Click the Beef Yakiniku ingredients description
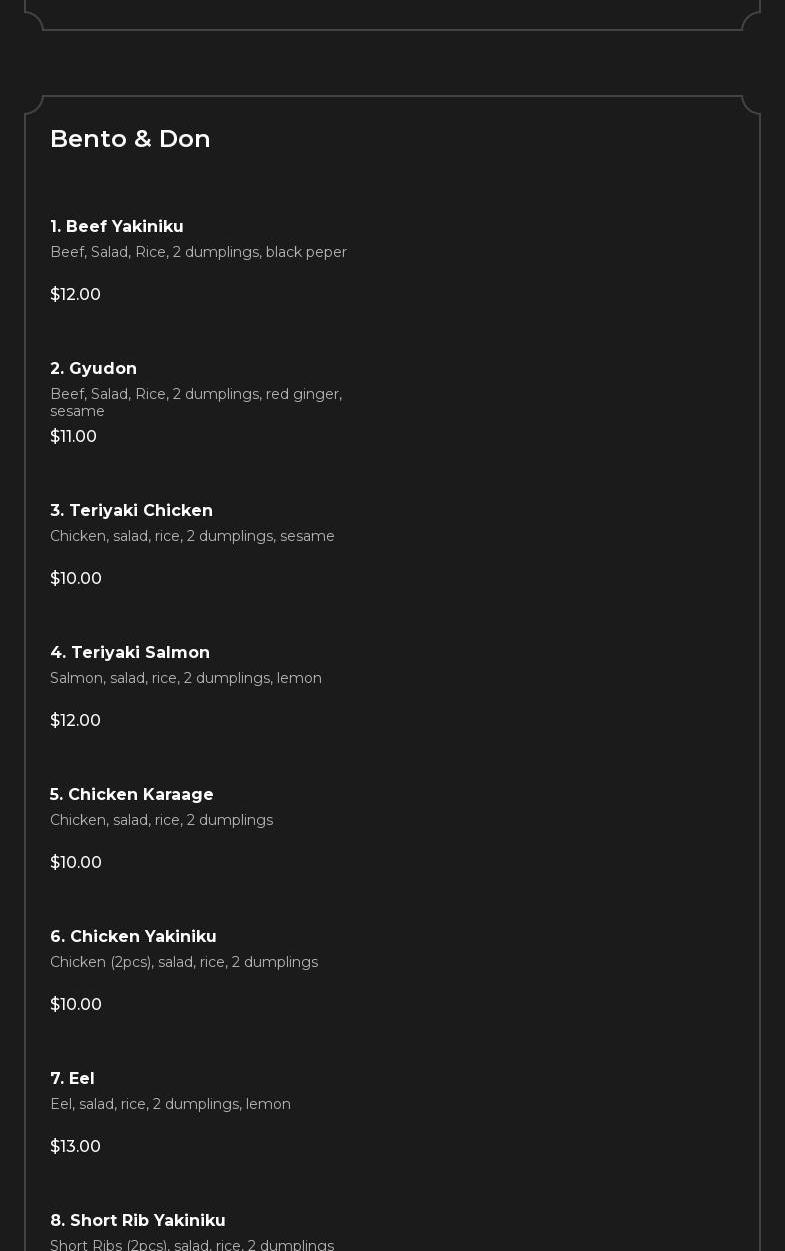Image resolution: width=785 pixels, height=1251 pixels. pyautogui.click(x=198, y=252)
